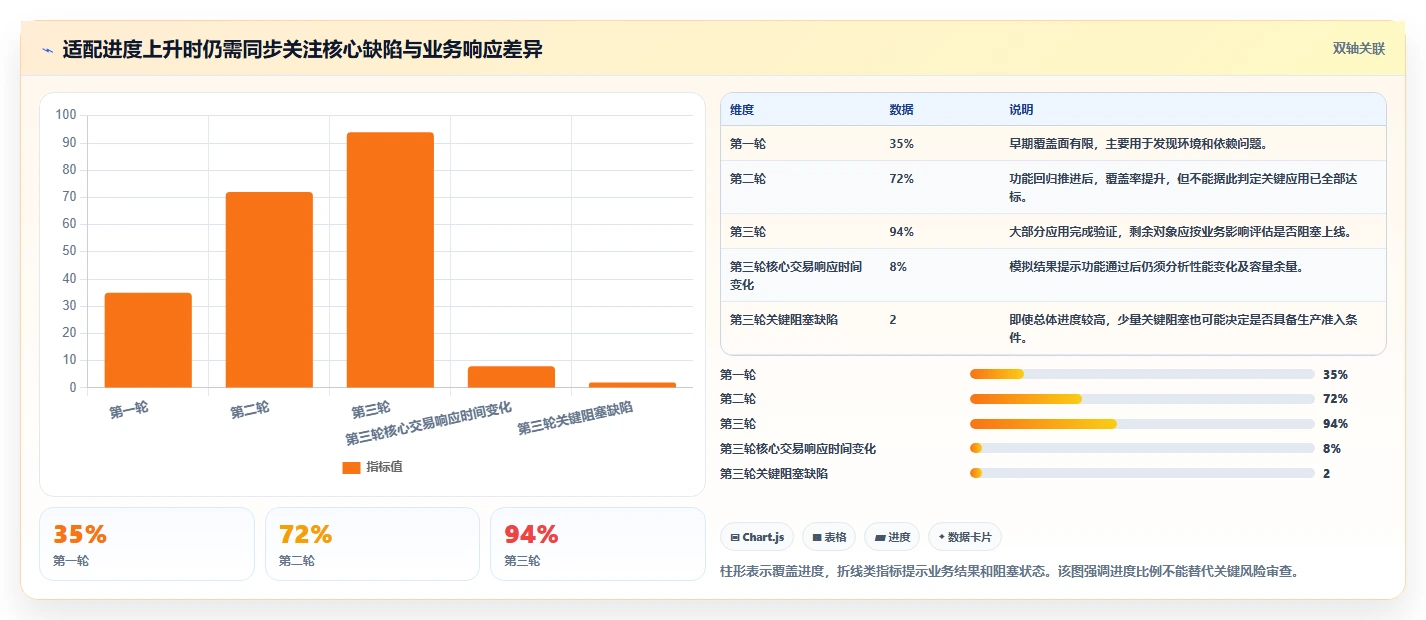1426x620 pixels.
Task: Click the 50 y-axis tick label
Action: coord(69,251)
